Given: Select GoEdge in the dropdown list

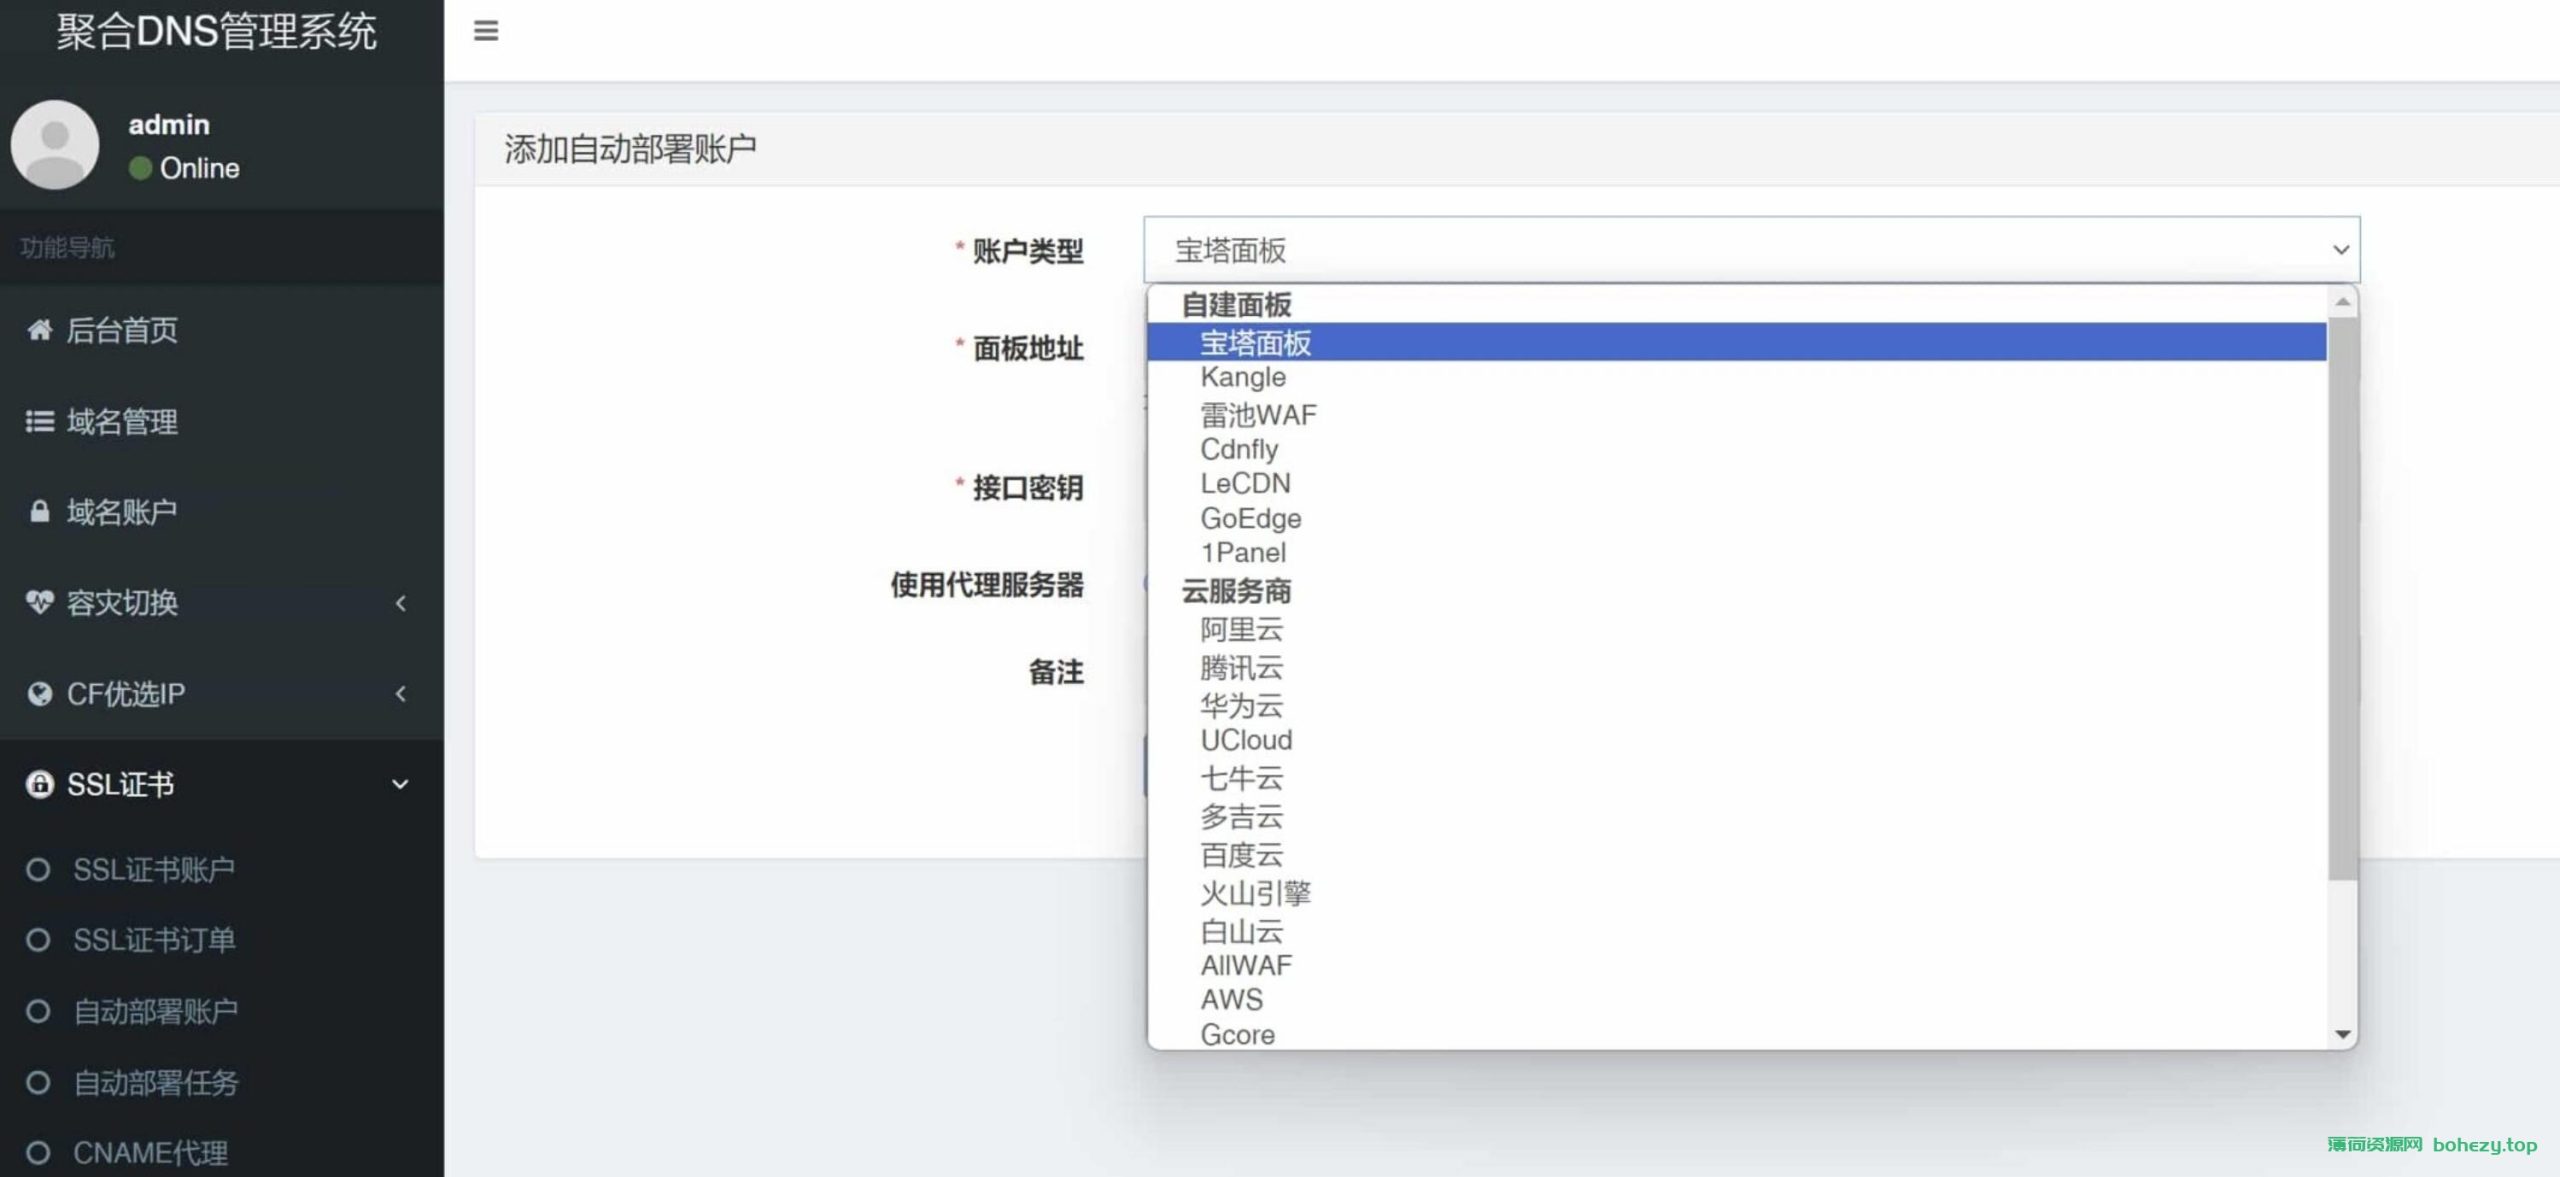Looking at the screenshot, I should click(1737, 518).
